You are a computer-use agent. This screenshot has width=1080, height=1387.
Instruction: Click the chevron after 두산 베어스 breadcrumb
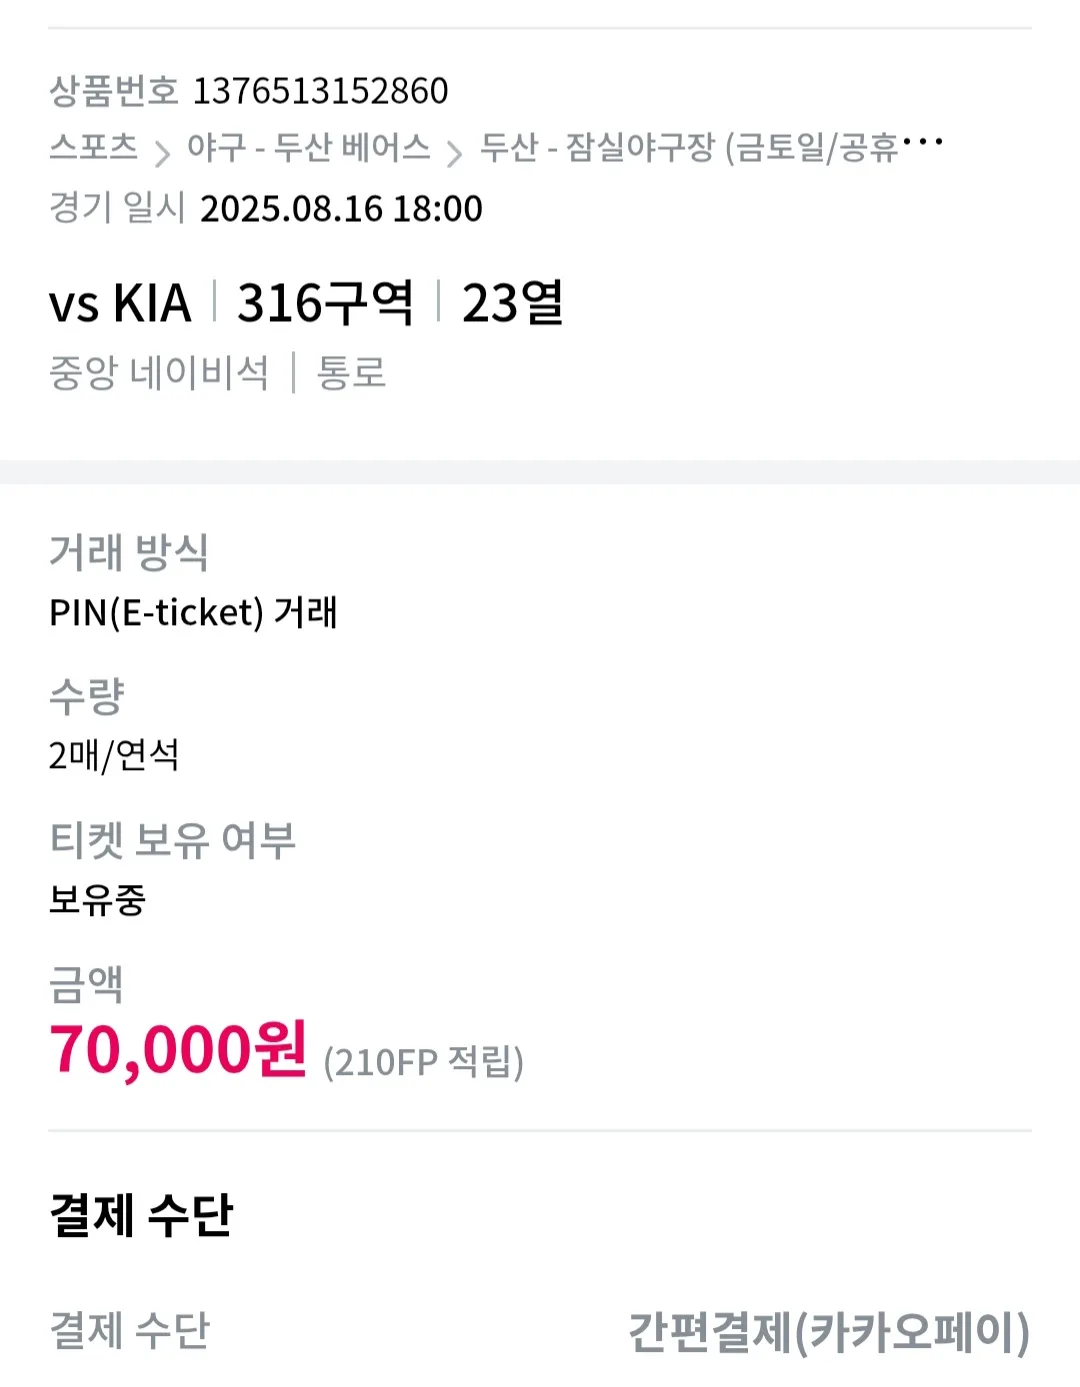point(454,151)
